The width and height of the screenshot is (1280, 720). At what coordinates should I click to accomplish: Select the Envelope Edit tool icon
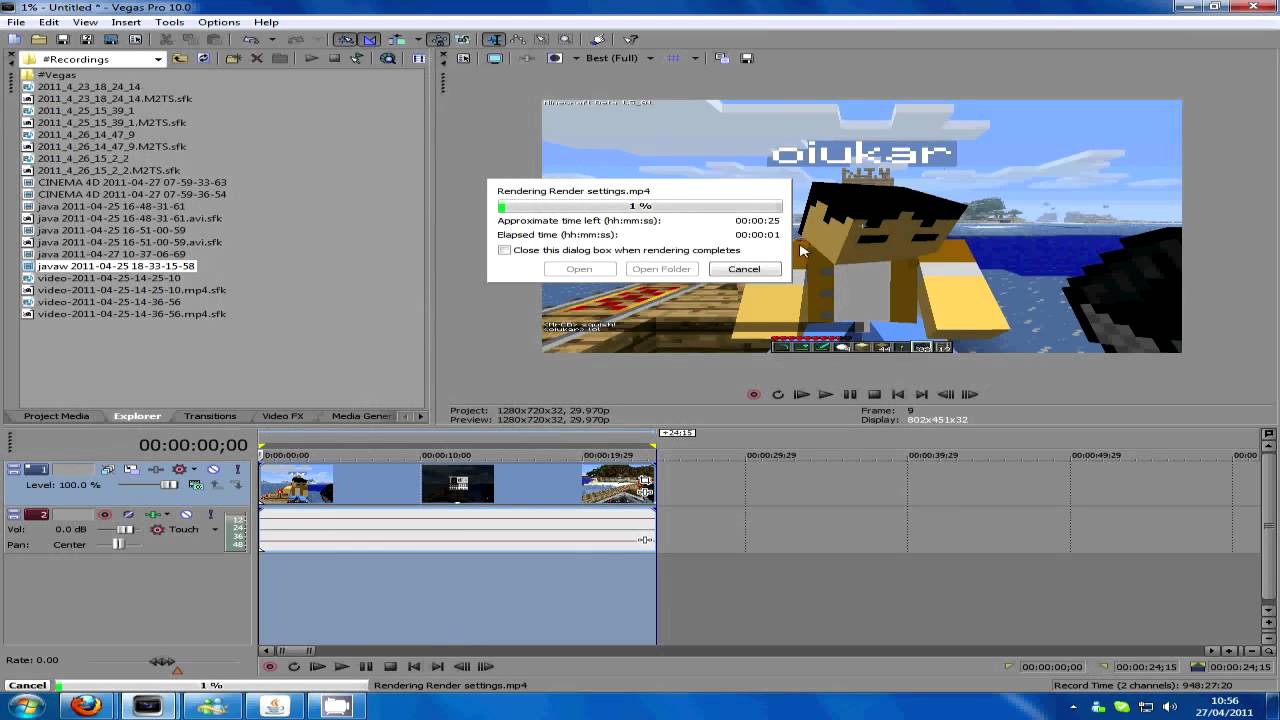click(518, 39)
